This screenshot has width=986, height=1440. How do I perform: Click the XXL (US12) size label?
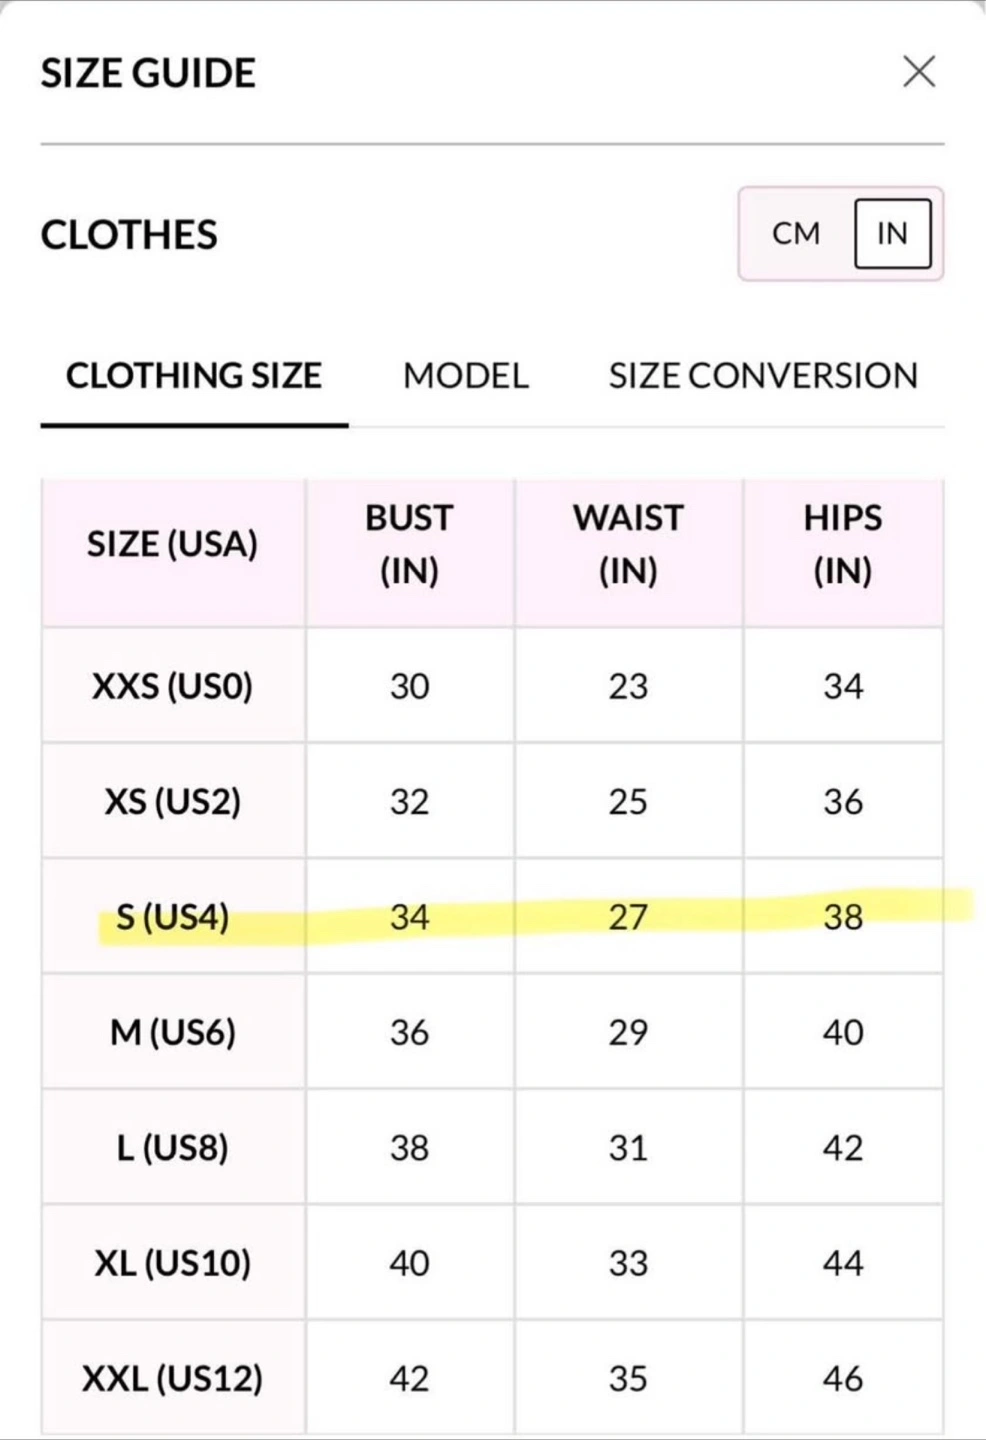173,1378
